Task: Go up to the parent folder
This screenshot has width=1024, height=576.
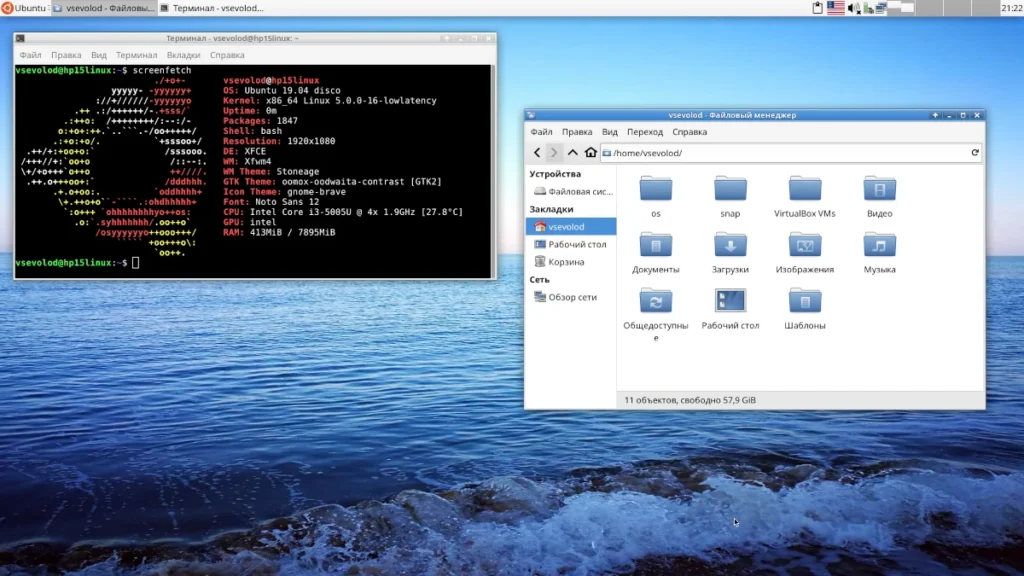Action: click(573, 153)
